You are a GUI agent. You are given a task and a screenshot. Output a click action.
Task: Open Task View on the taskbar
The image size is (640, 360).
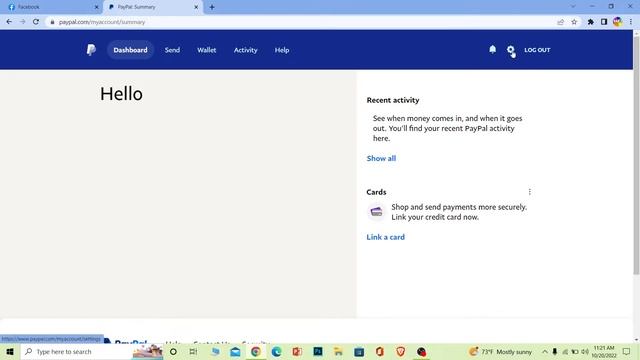193,351
